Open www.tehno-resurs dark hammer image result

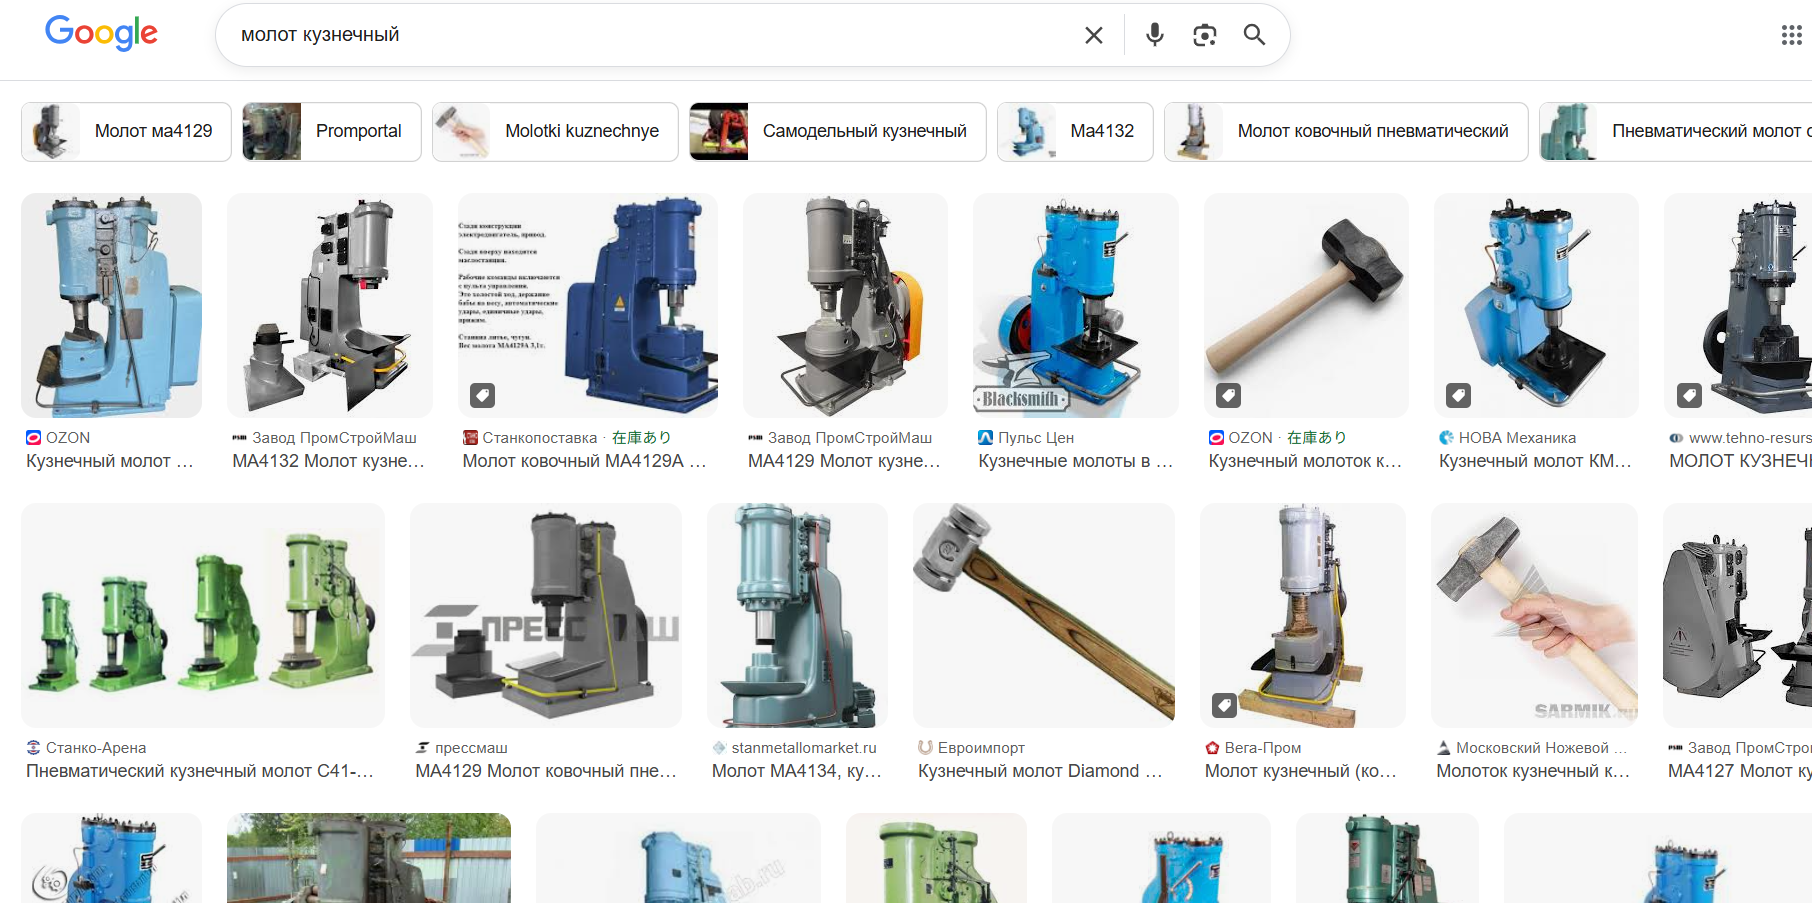click(1738, 305)
